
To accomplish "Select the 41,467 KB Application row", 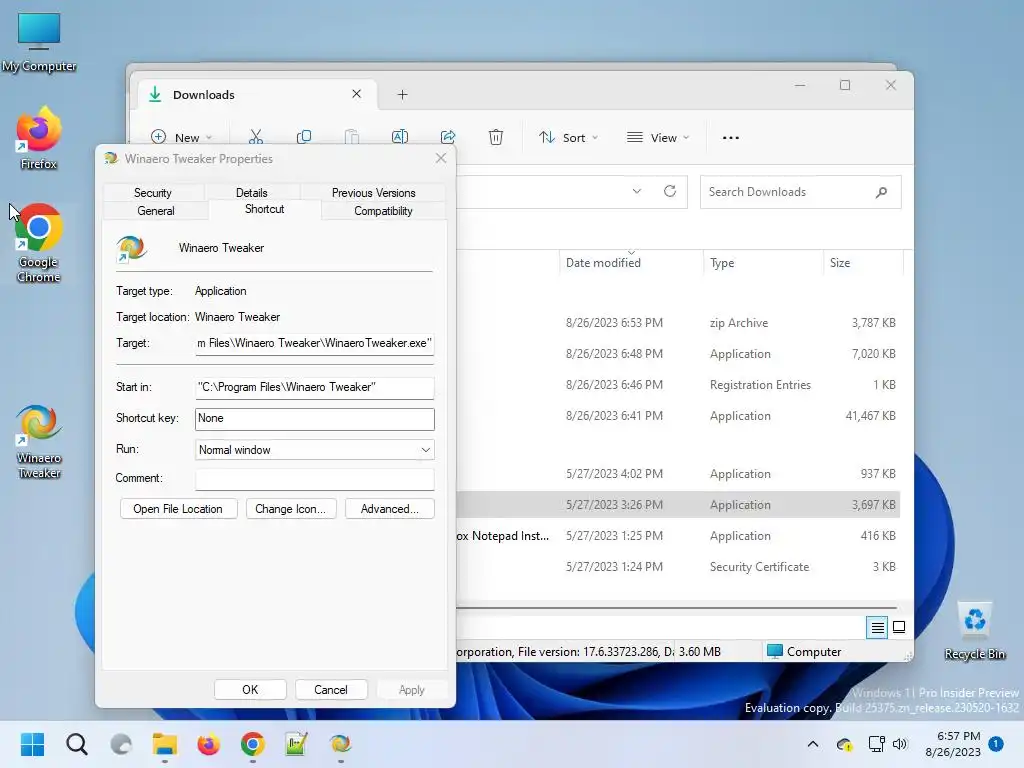I will (678, 416).
